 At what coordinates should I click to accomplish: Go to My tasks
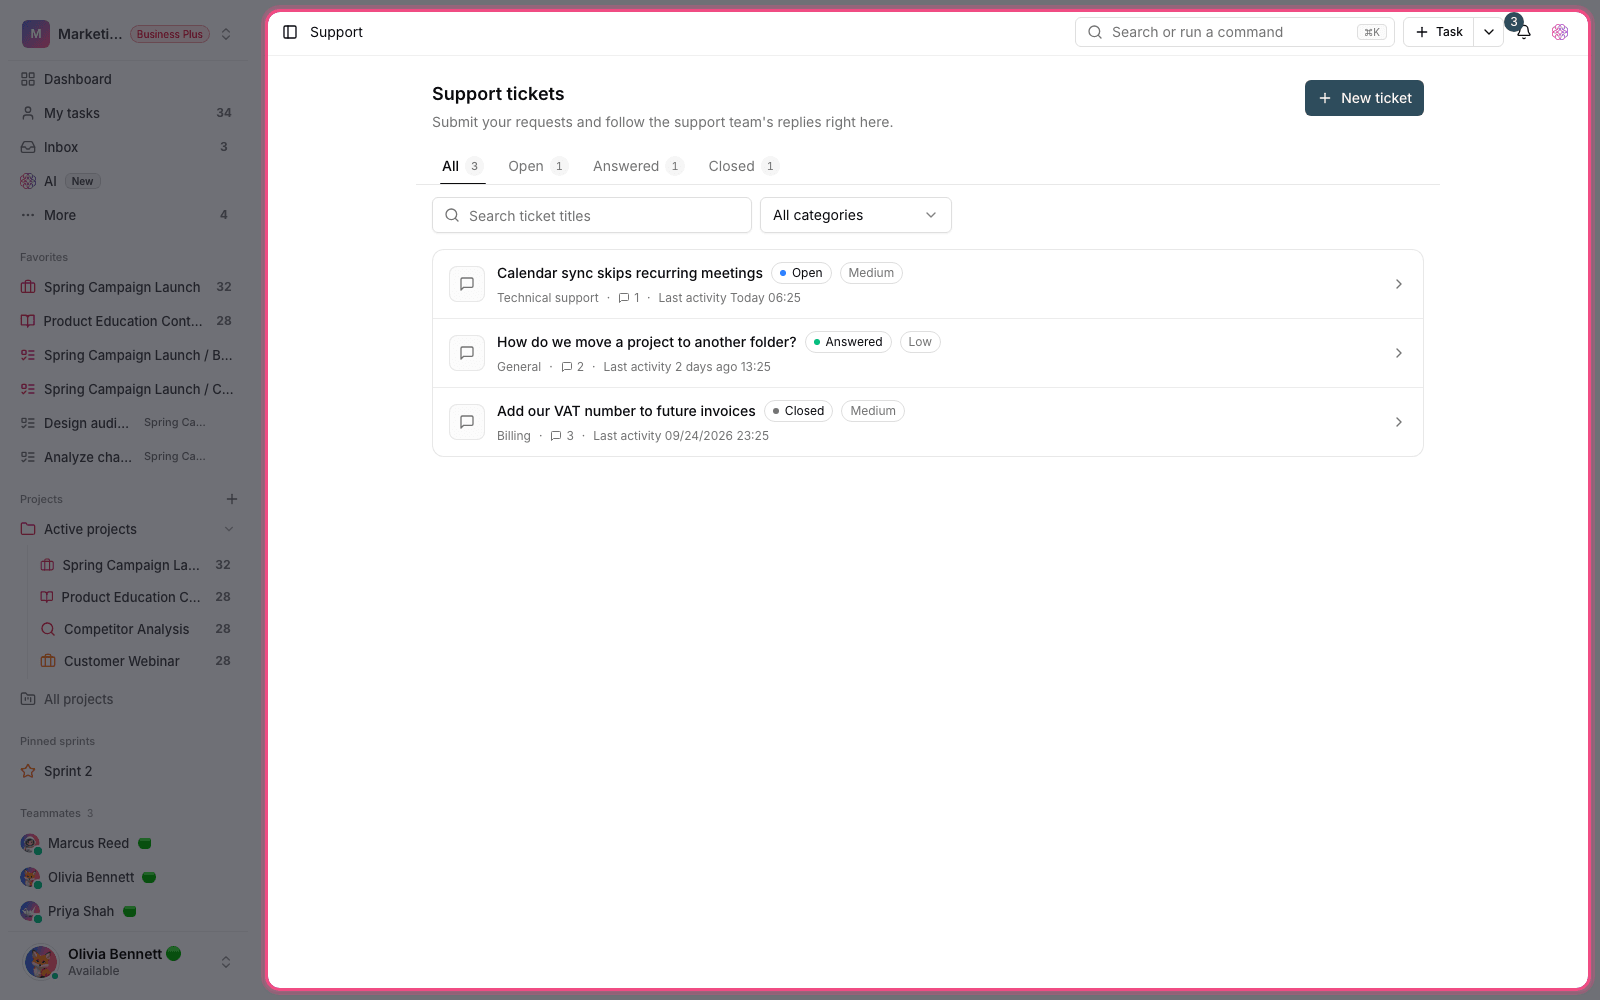pyautogui.click(x=128, y=113)
